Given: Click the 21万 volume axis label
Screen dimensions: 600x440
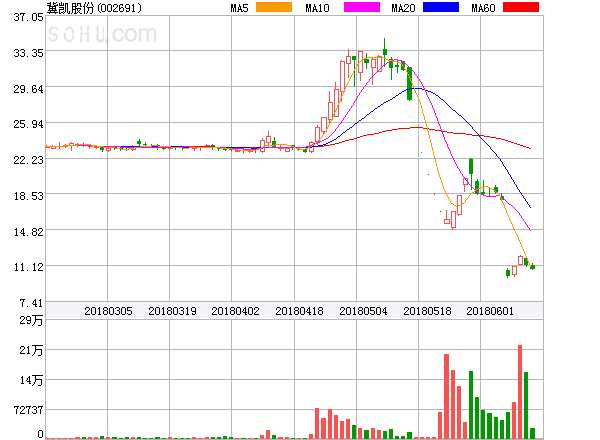Looking at the screenshot, I should (x=31, y=350).
